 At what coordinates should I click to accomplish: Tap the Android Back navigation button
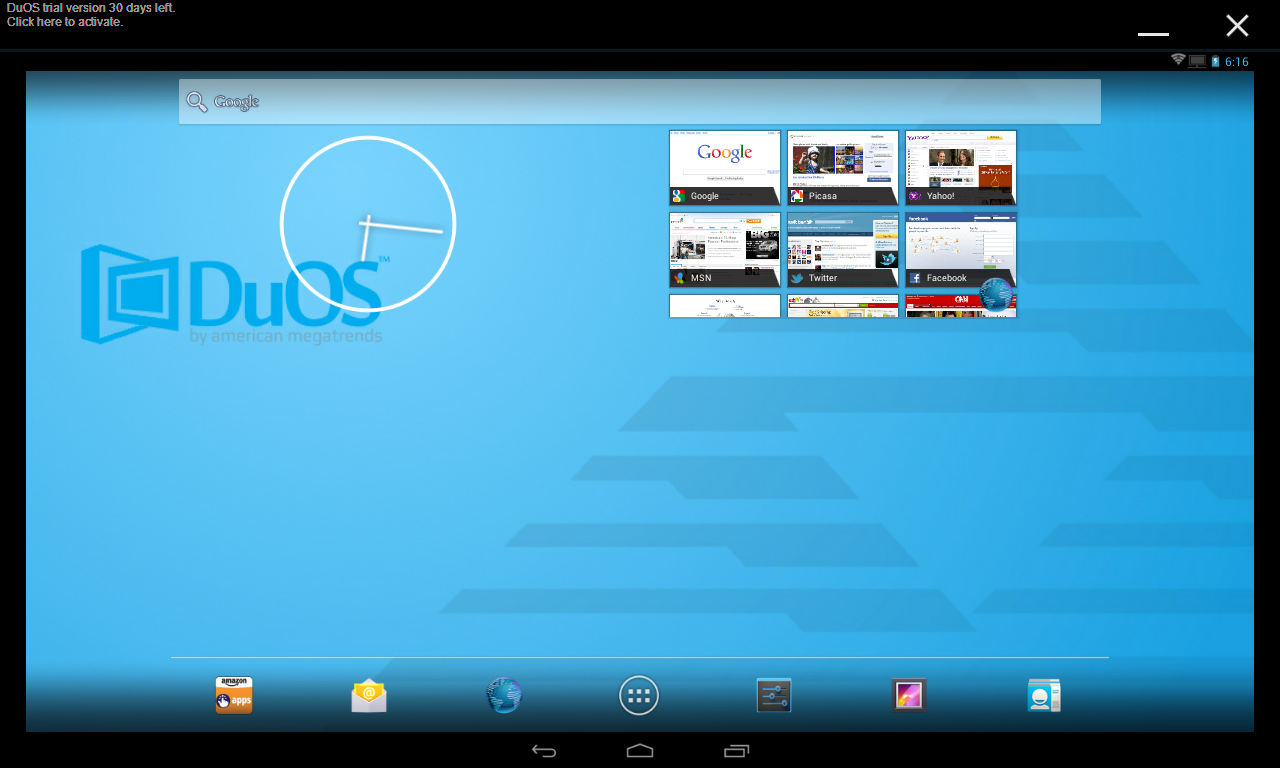tap(544, 751)
